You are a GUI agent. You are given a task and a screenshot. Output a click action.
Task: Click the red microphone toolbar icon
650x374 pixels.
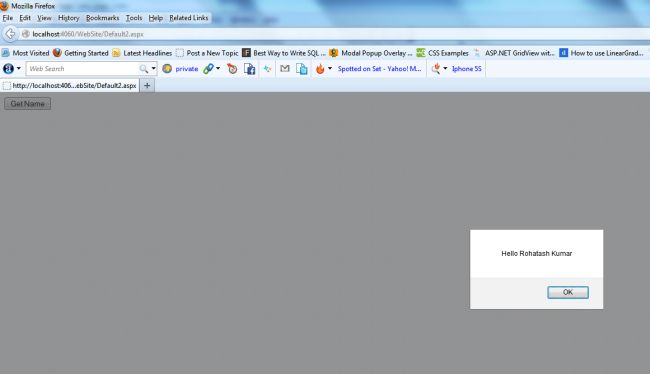(436, 69)
